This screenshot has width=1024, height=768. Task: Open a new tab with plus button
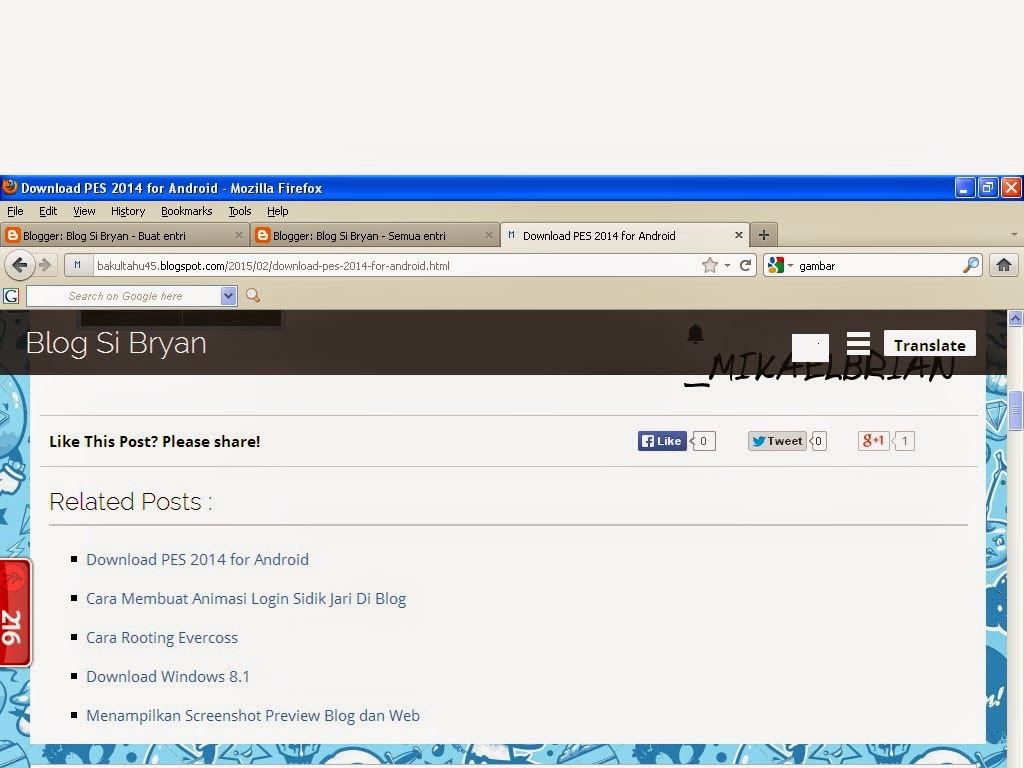click(x=763, y=235)
